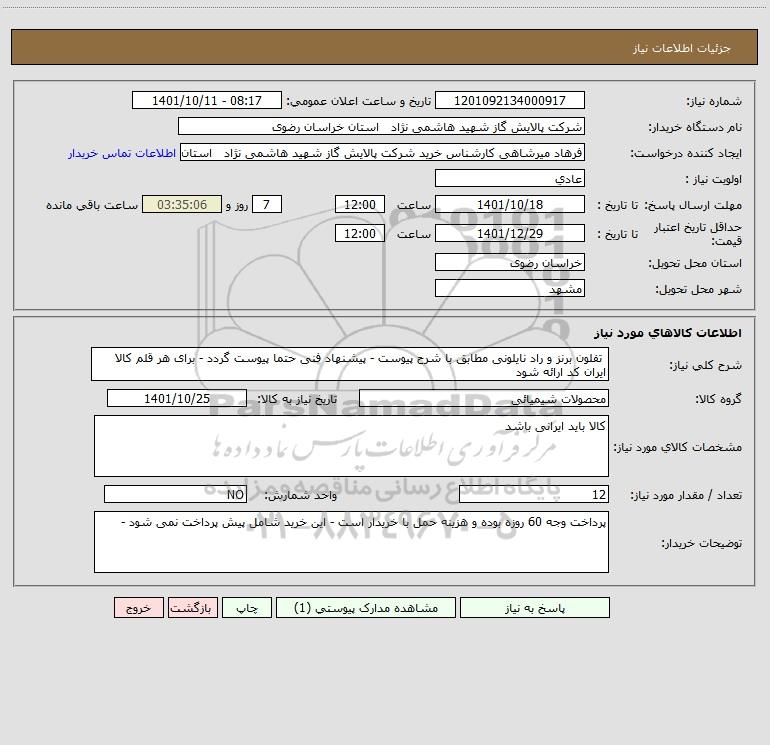Viewport: 770px width, 745px height.
Task: Click the تاریخ و ساعت اعلان عمومی label
Action: point(359,102)
